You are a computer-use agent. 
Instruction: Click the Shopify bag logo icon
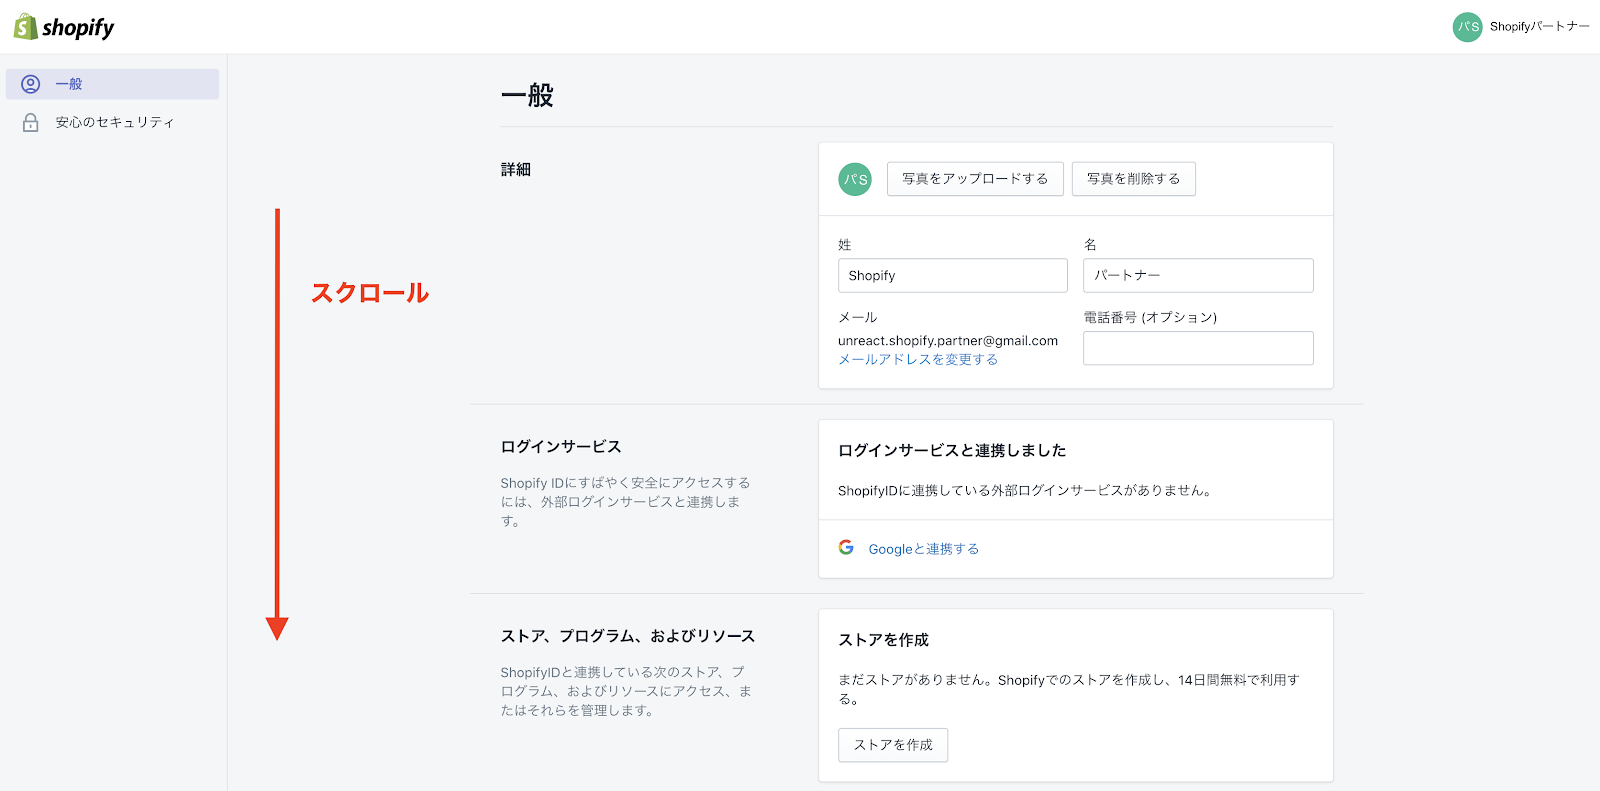pyautogui.click(x=25, y=27)
